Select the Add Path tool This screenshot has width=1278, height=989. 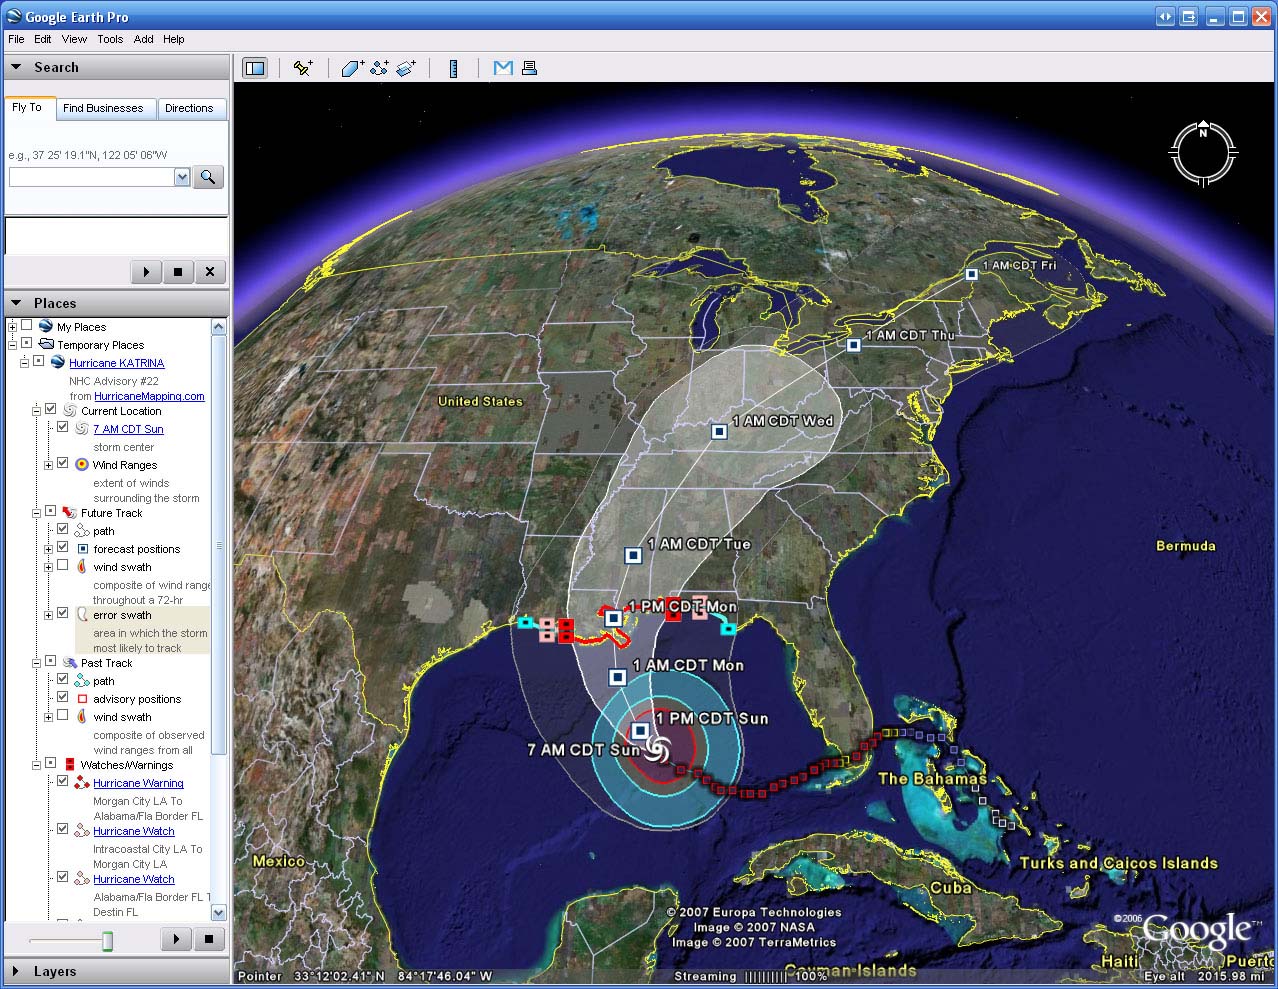pos(379,68)
